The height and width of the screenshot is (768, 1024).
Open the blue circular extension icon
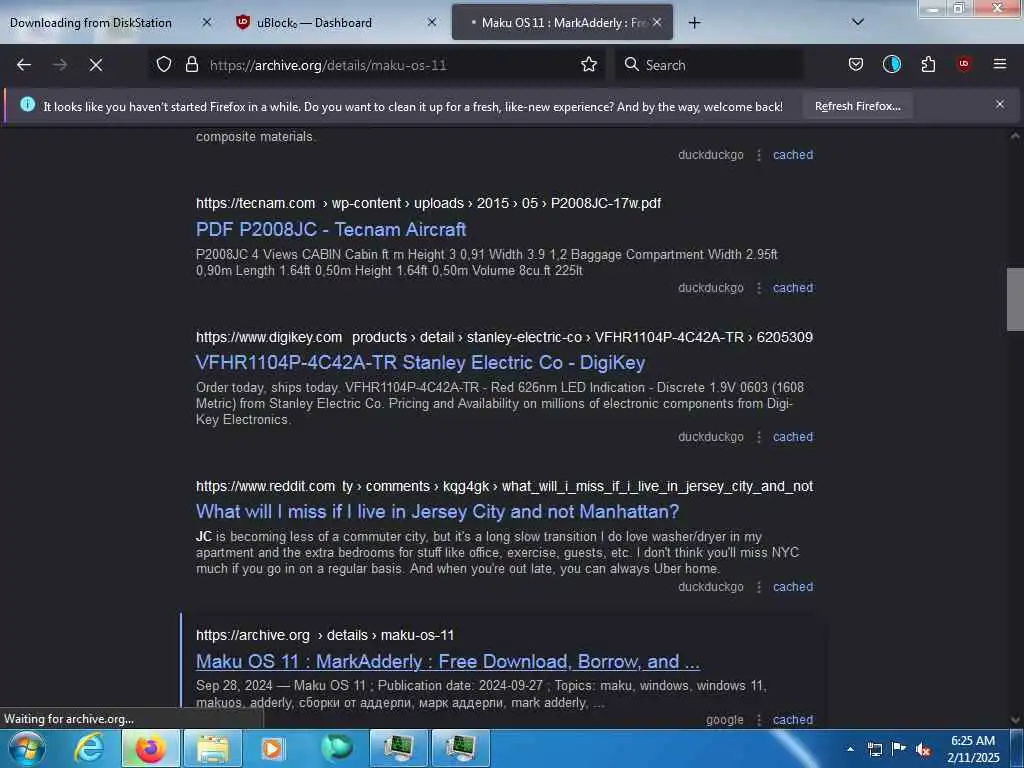891,64
